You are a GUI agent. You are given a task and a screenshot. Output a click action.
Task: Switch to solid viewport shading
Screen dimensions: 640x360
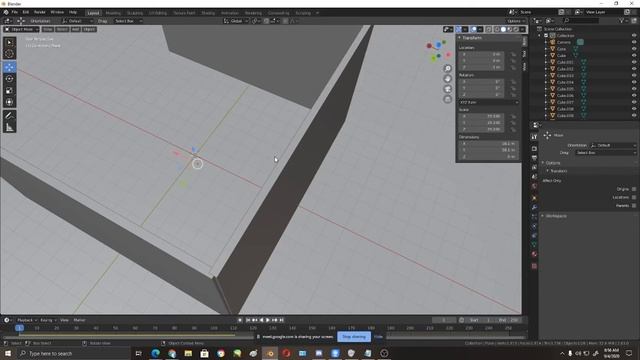[503, 29]
